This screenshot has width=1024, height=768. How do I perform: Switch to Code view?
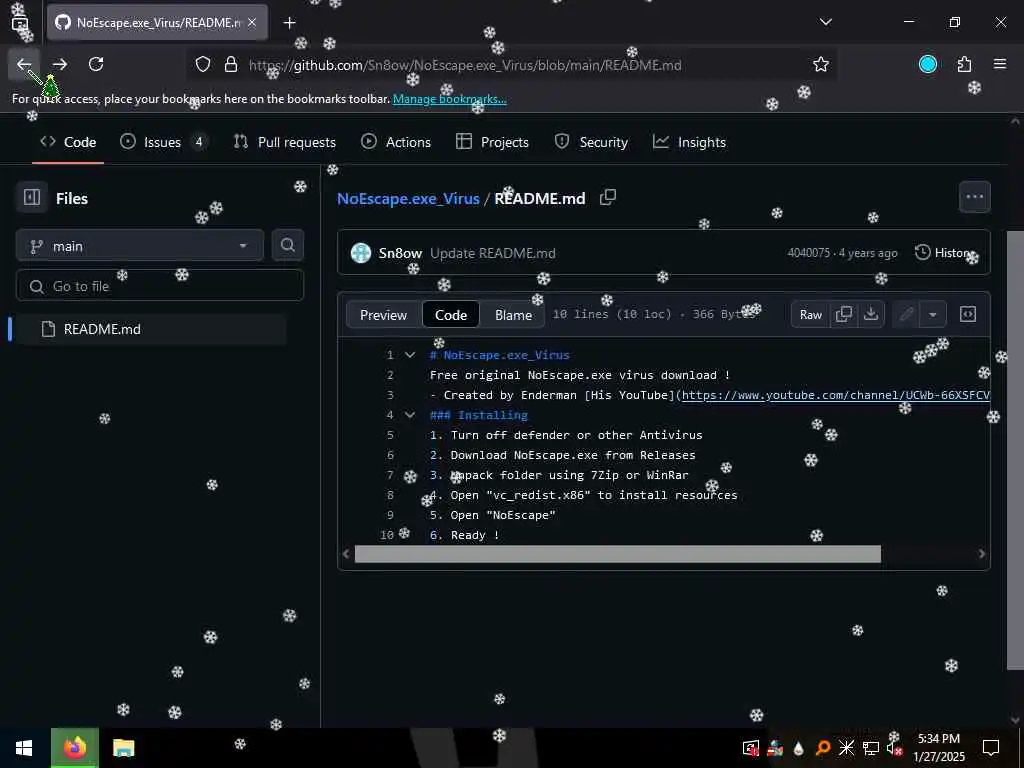(x=451, y=315)
